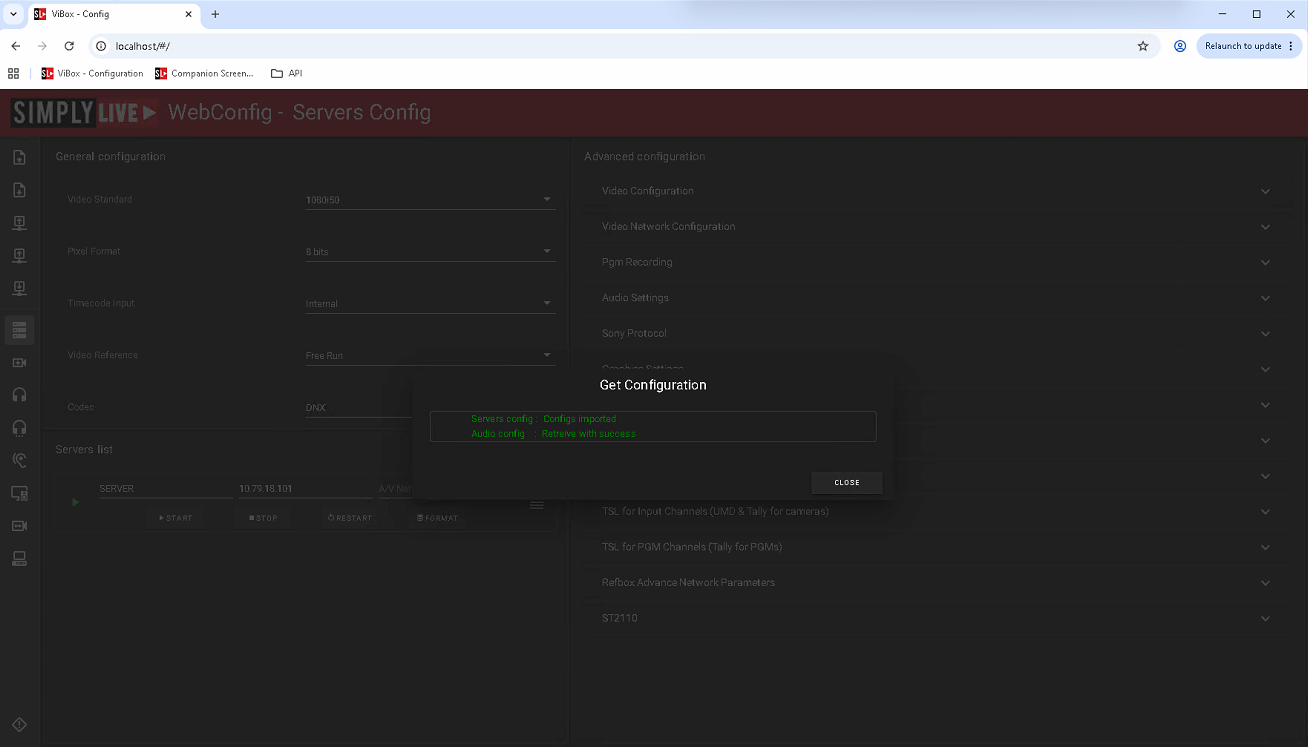
Task: Click the 'Servers list' heading
Action: [84, 450]
